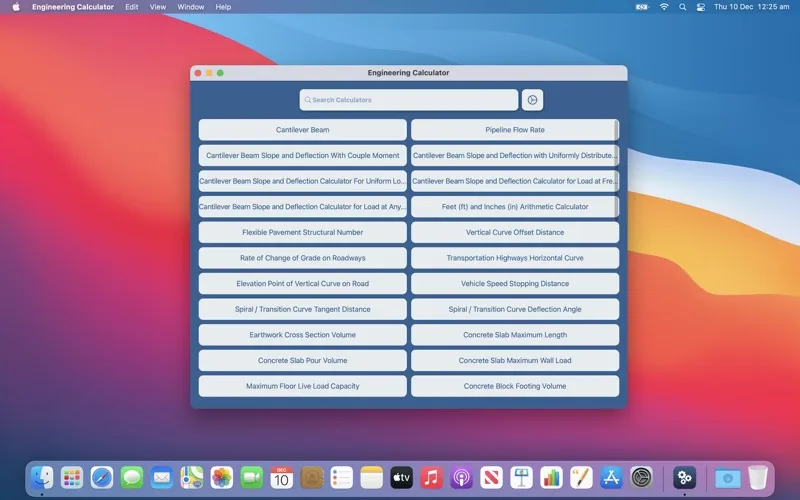
Task: Open the Apple menu
Action: point(15,7)
